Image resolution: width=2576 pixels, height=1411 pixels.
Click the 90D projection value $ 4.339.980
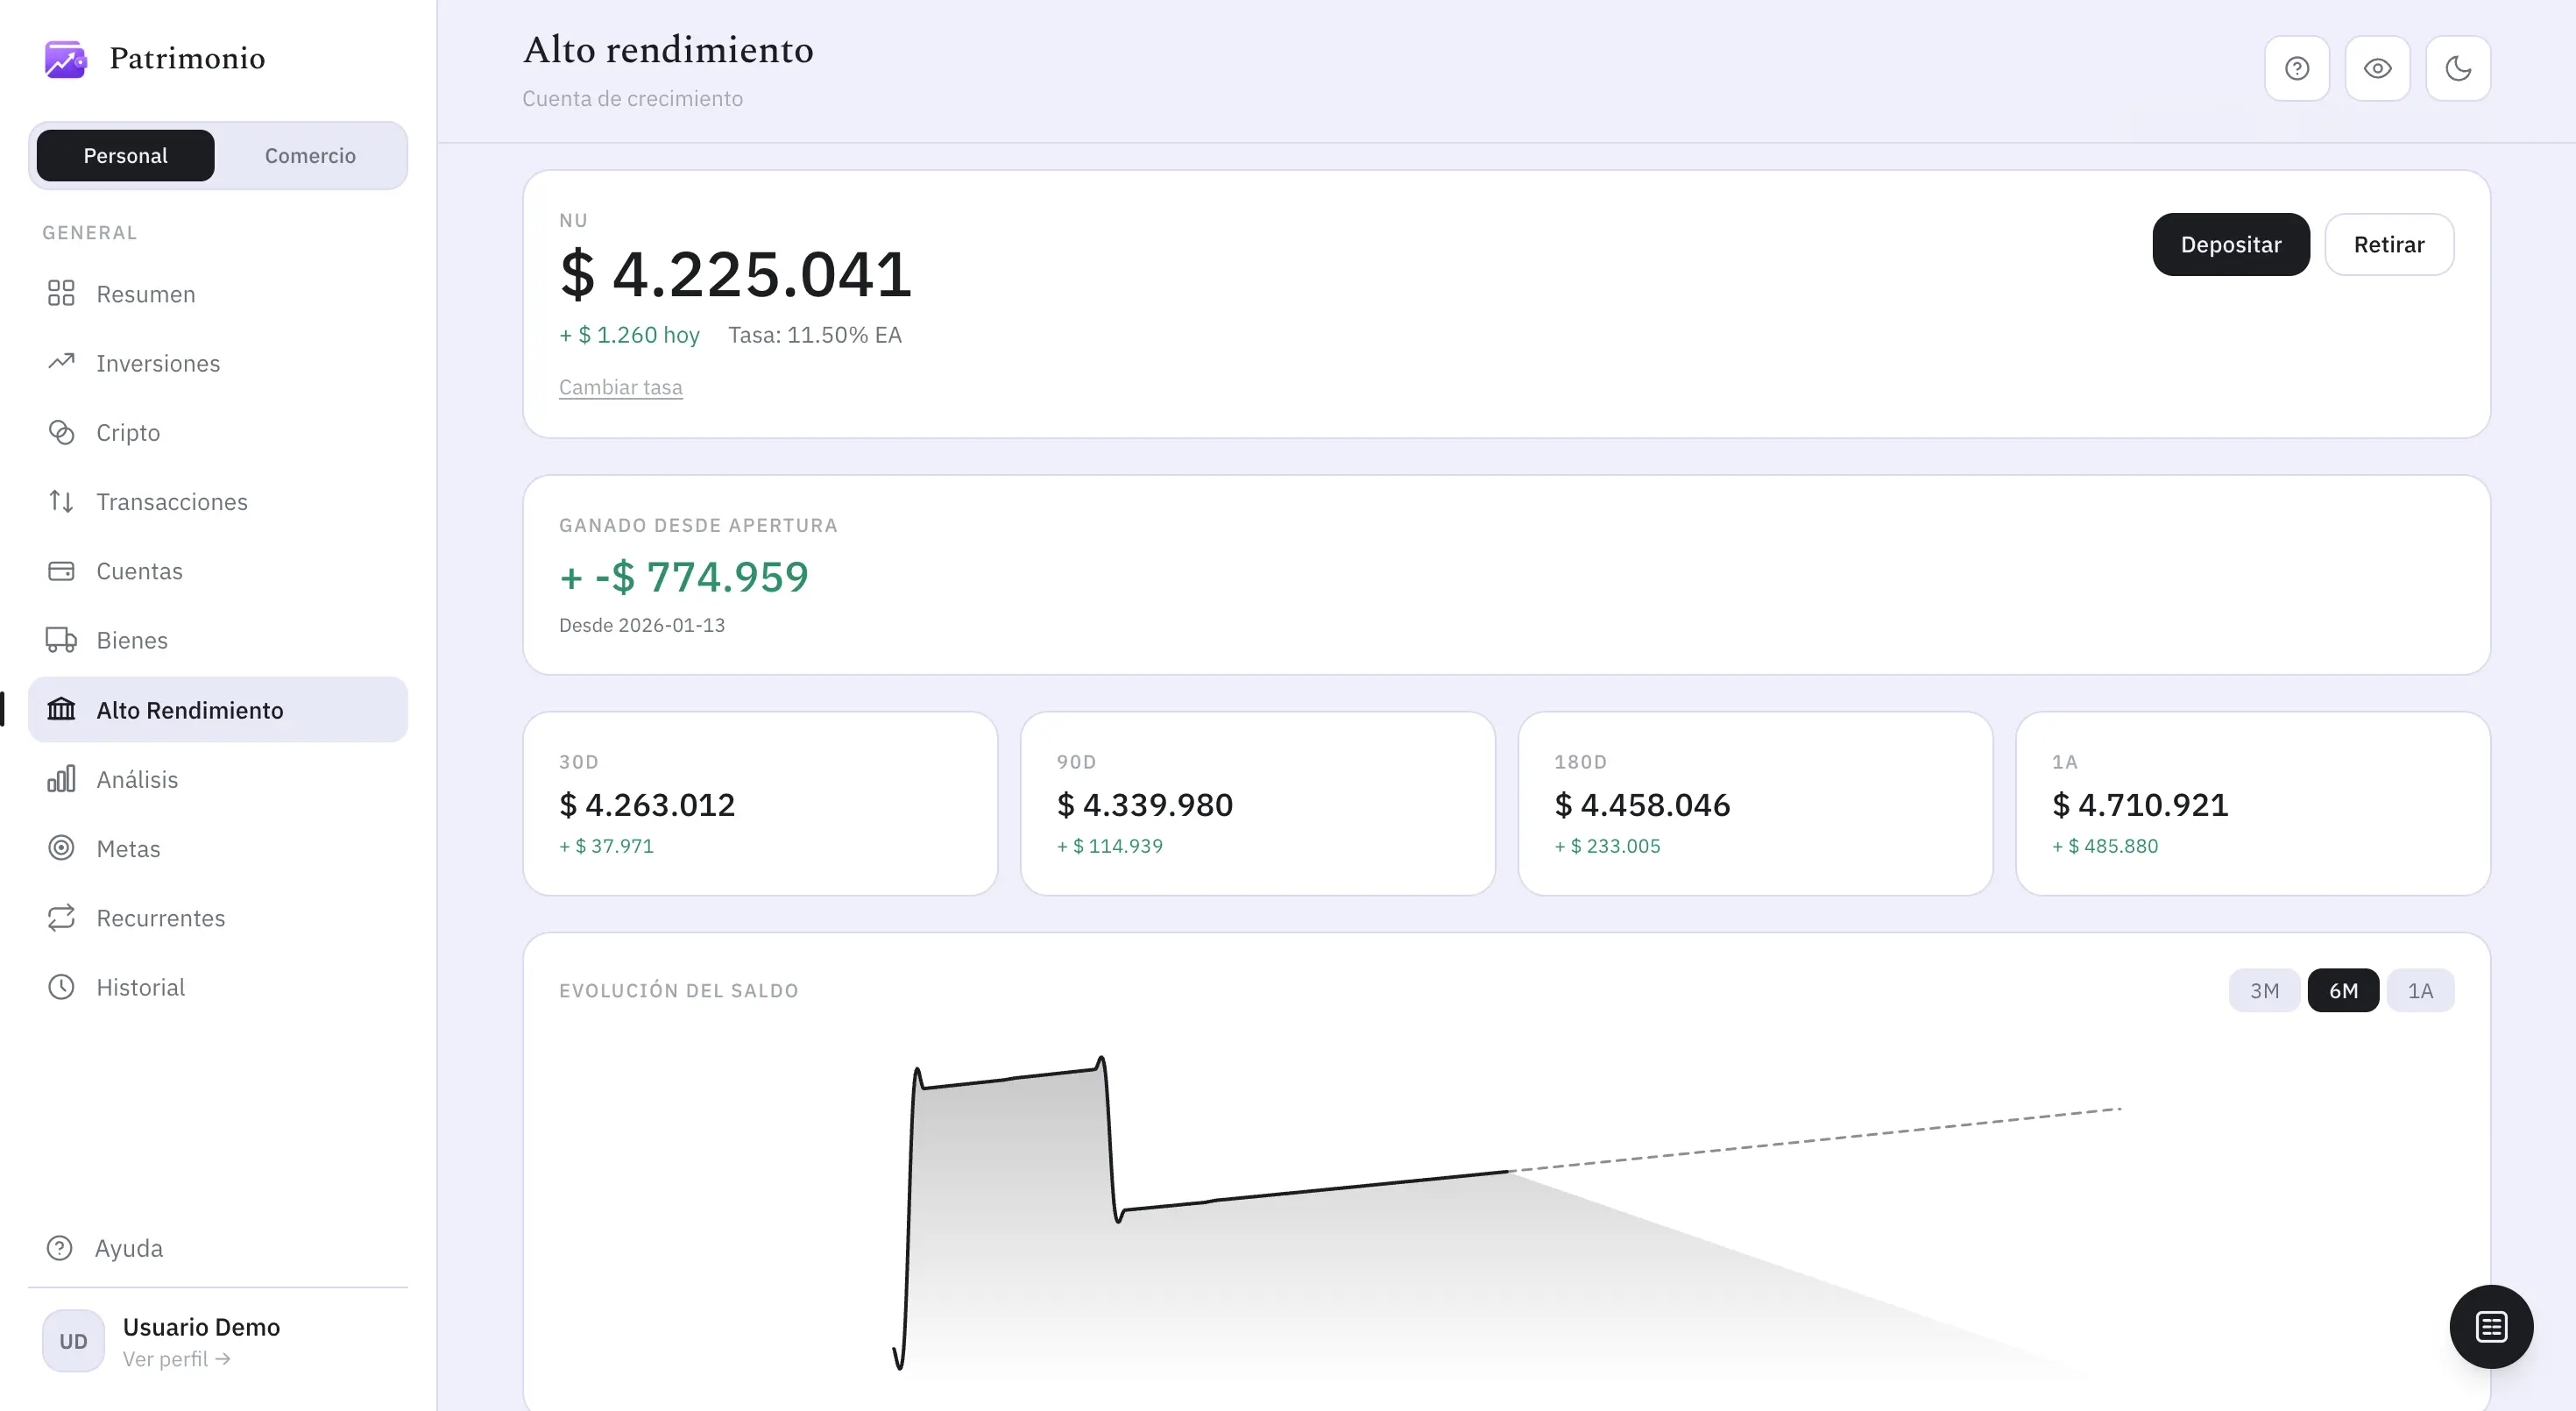pyautogui.click(x=1145, y=804)
